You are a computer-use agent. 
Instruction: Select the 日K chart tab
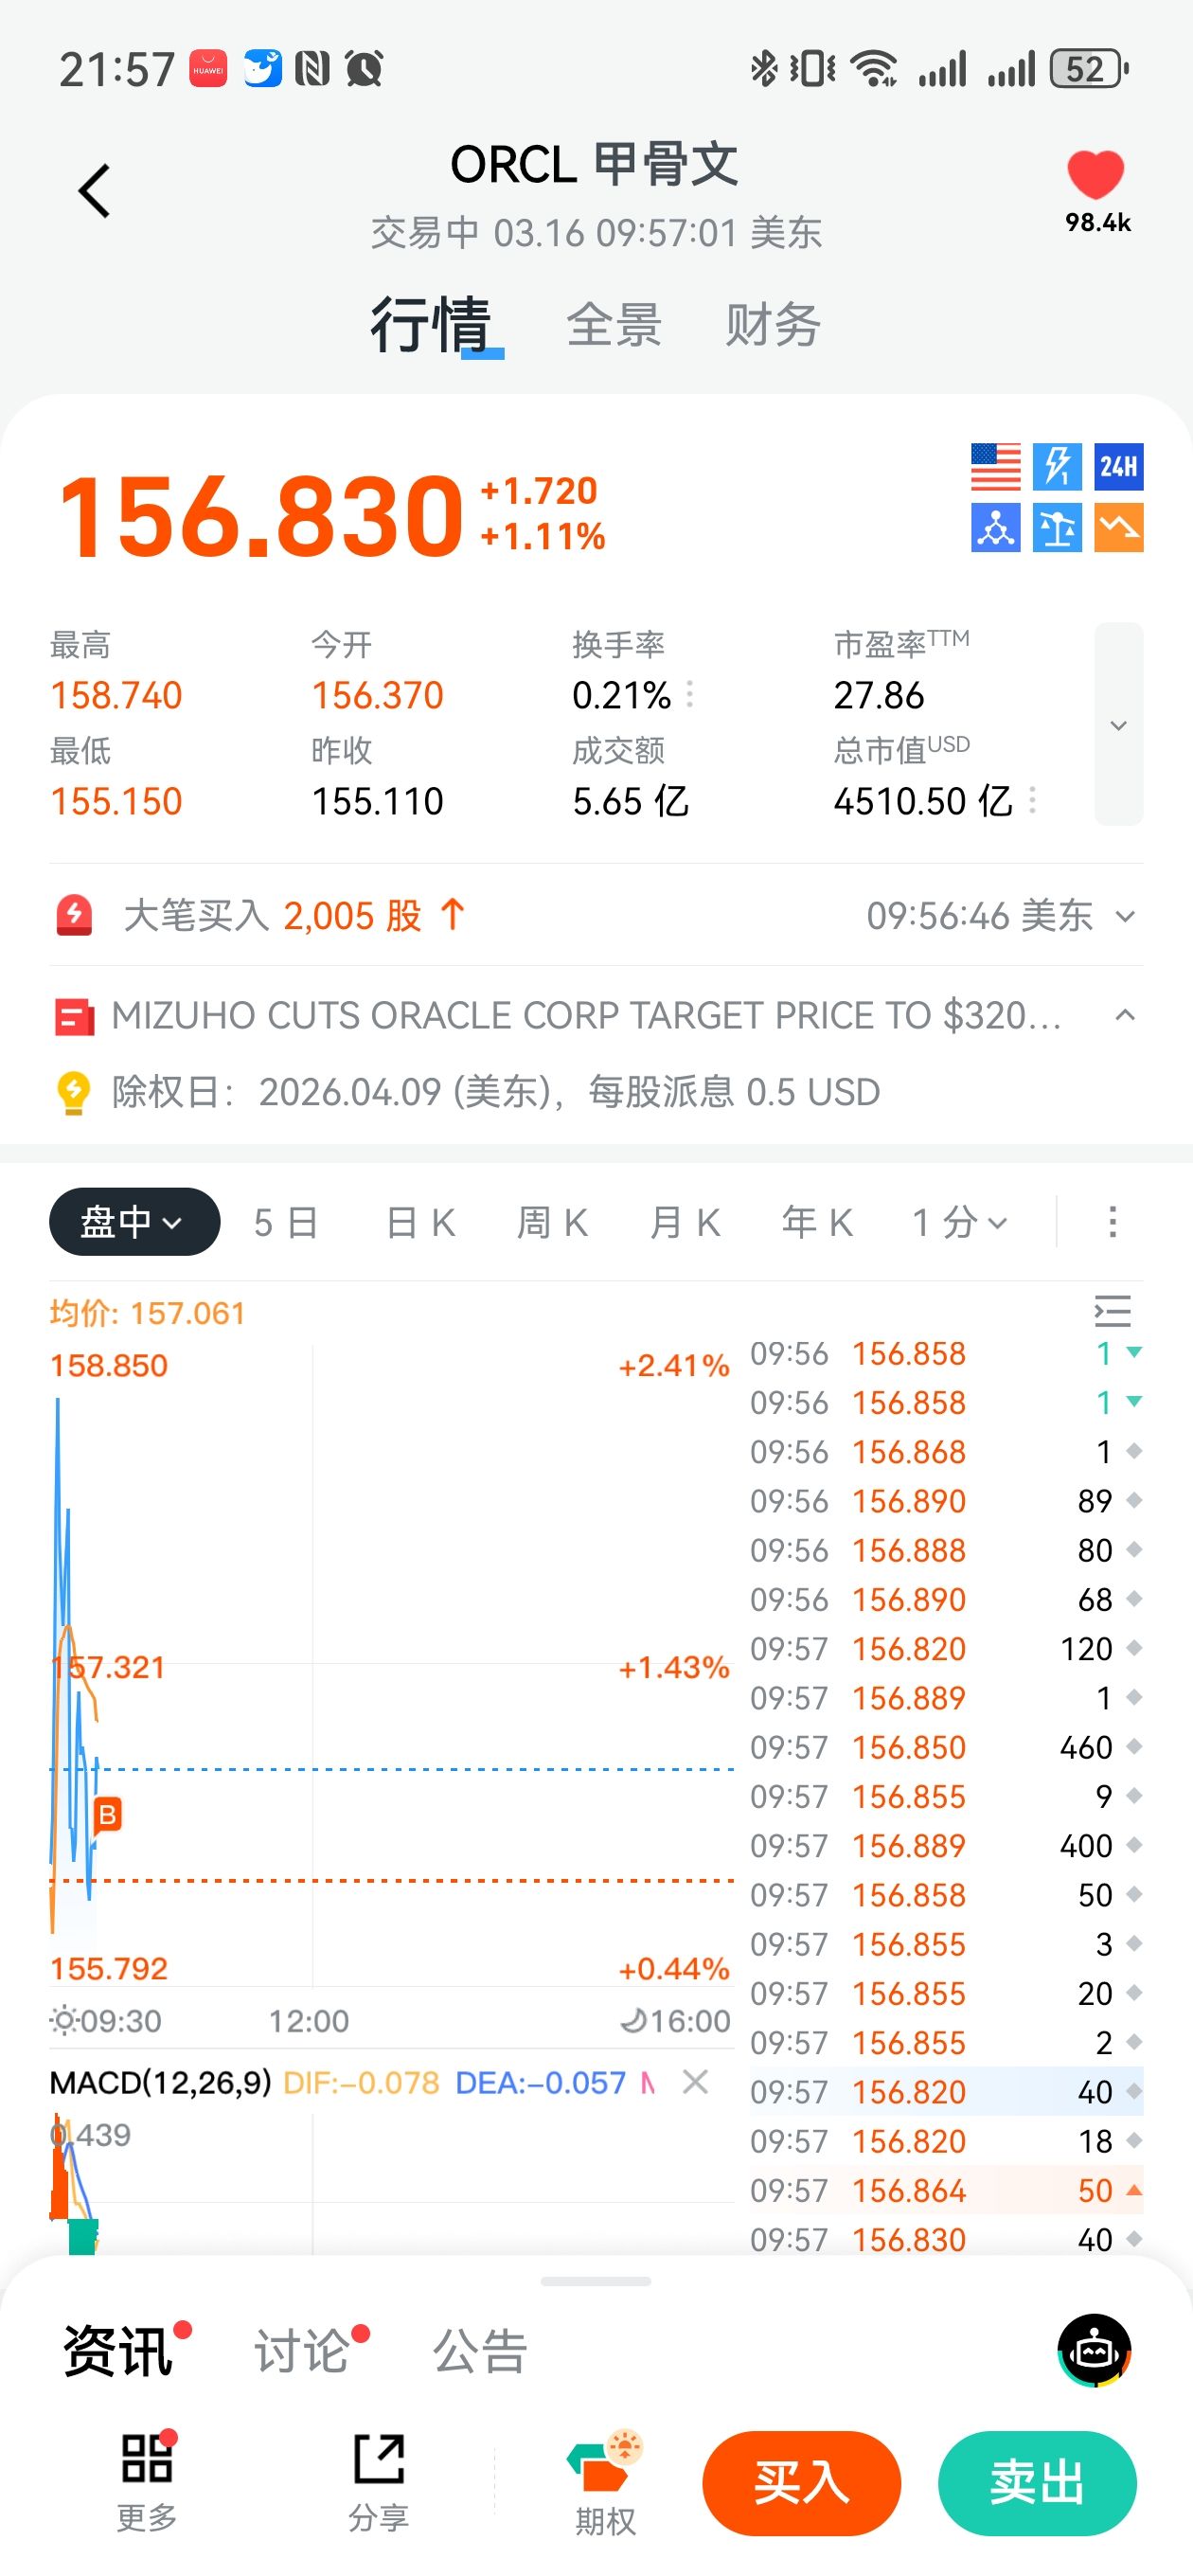pos(420,1221)
